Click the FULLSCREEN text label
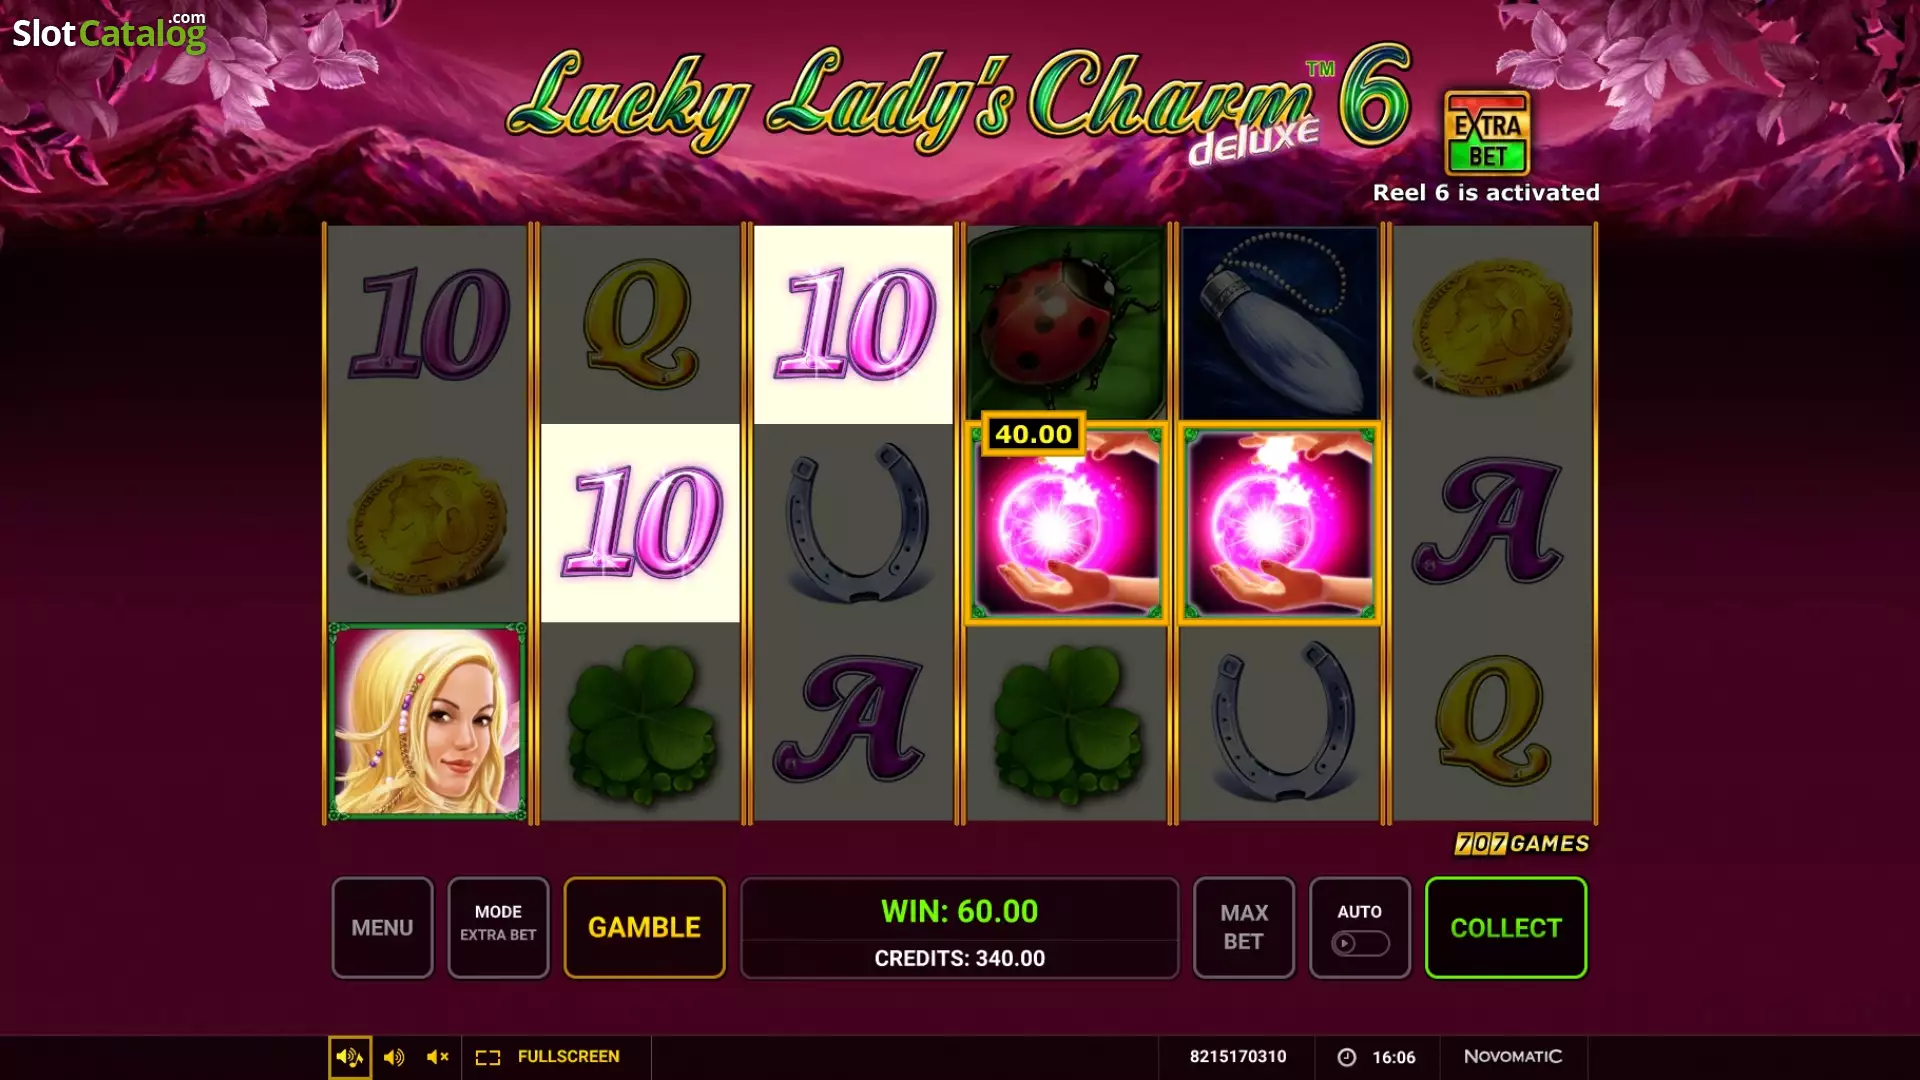This screenshot has height=1080, width=1920. pos(568,1057)
